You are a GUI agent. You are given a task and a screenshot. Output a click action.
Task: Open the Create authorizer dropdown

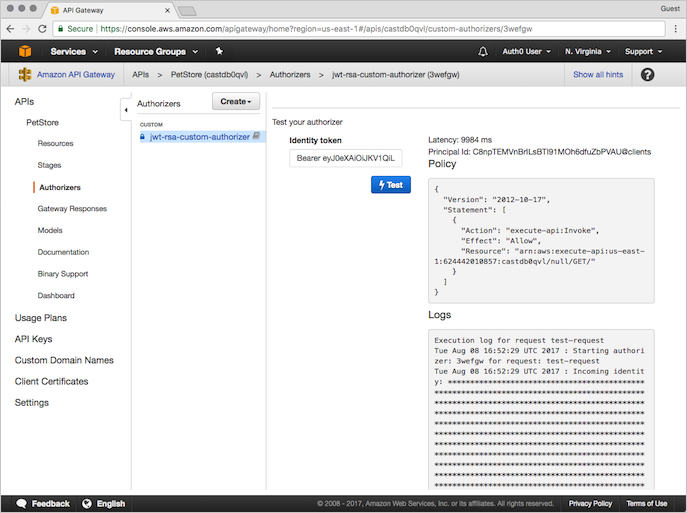click(236, 101)
